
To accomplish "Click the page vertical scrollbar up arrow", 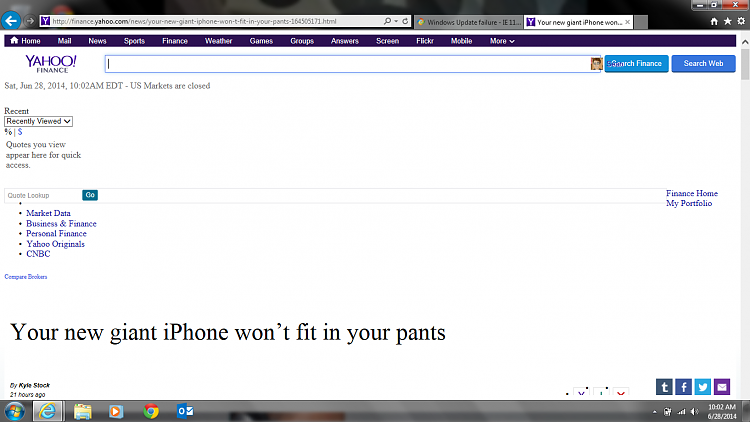I will coord(745,42).
